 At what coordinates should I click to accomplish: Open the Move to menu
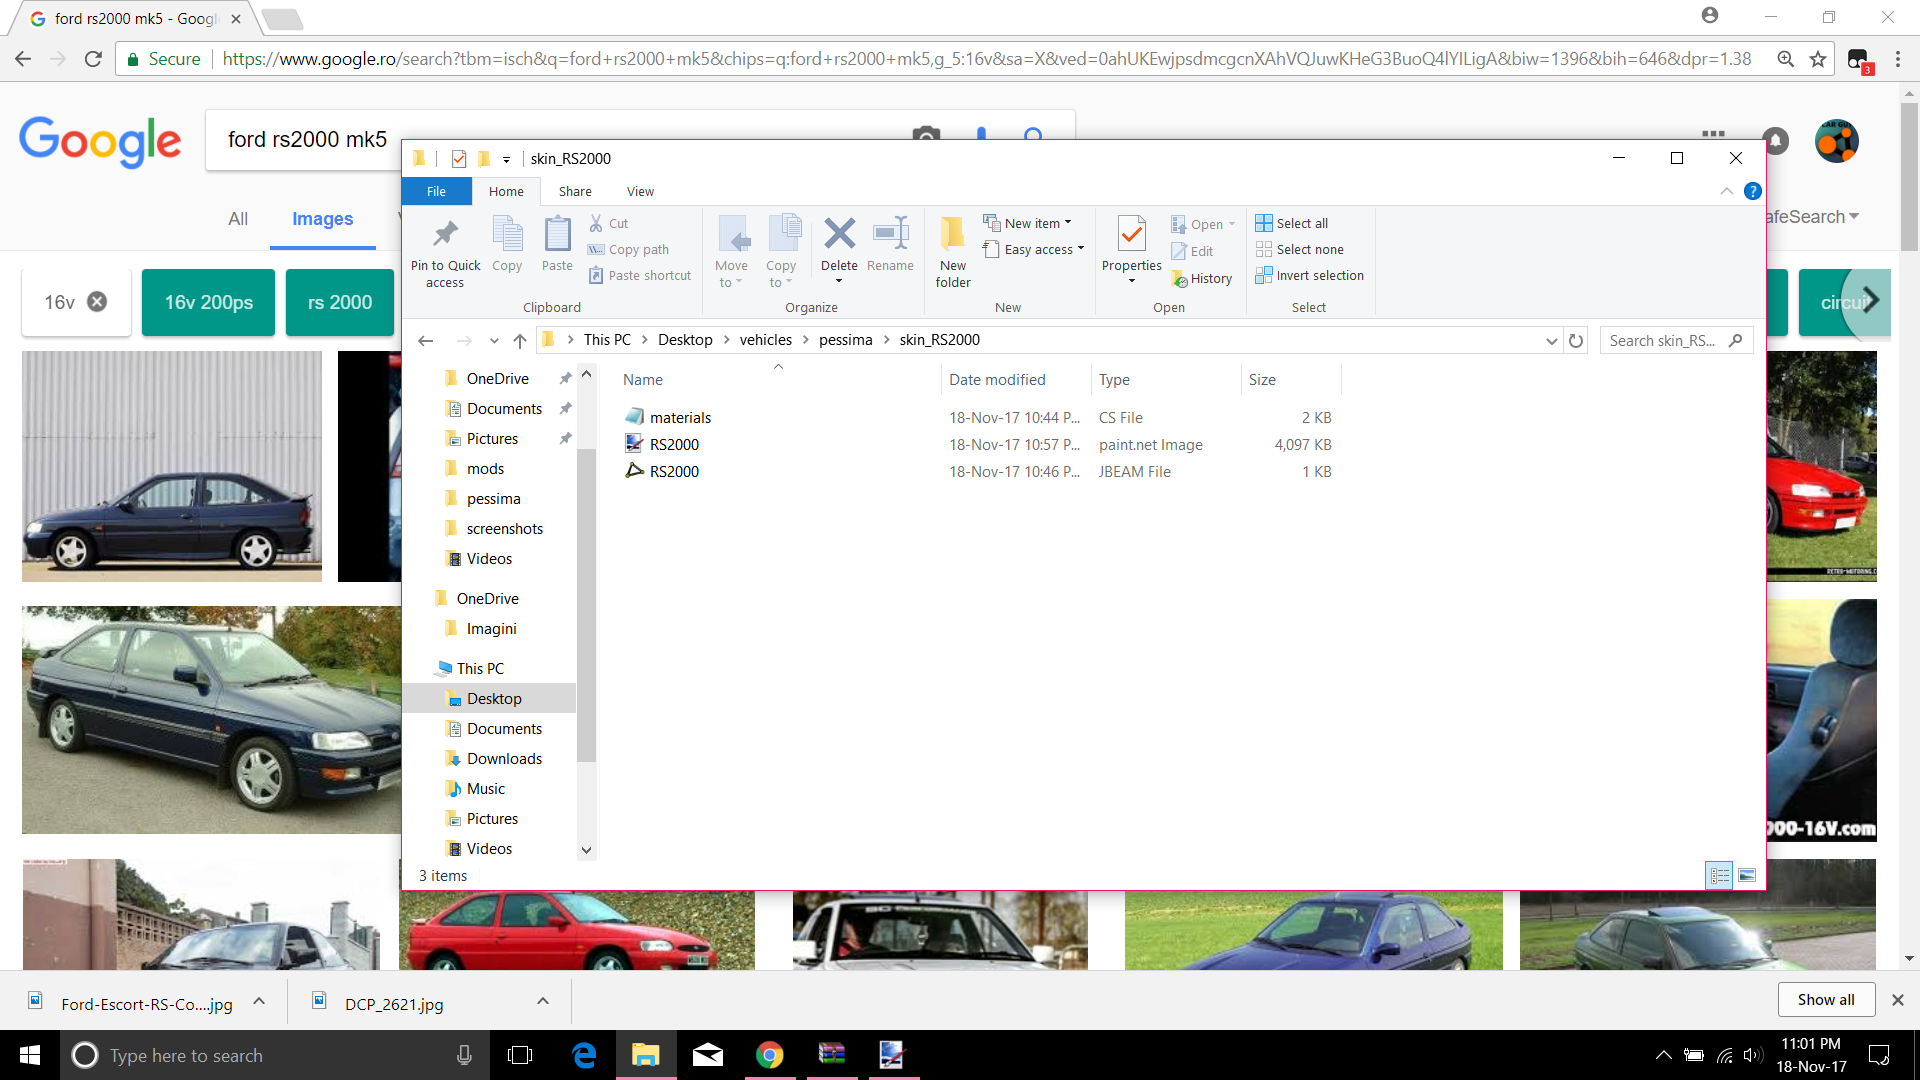point(731,252)
